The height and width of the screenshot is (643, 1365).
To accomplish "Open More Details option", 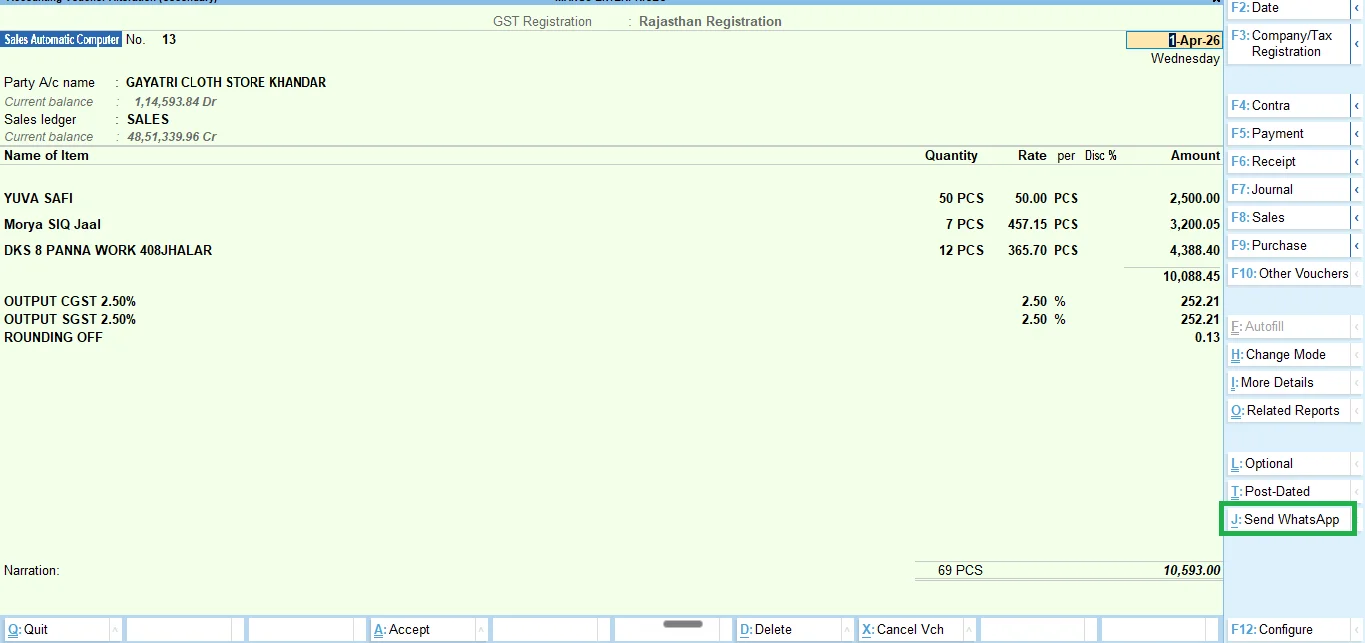I will tap(1289, 383).
